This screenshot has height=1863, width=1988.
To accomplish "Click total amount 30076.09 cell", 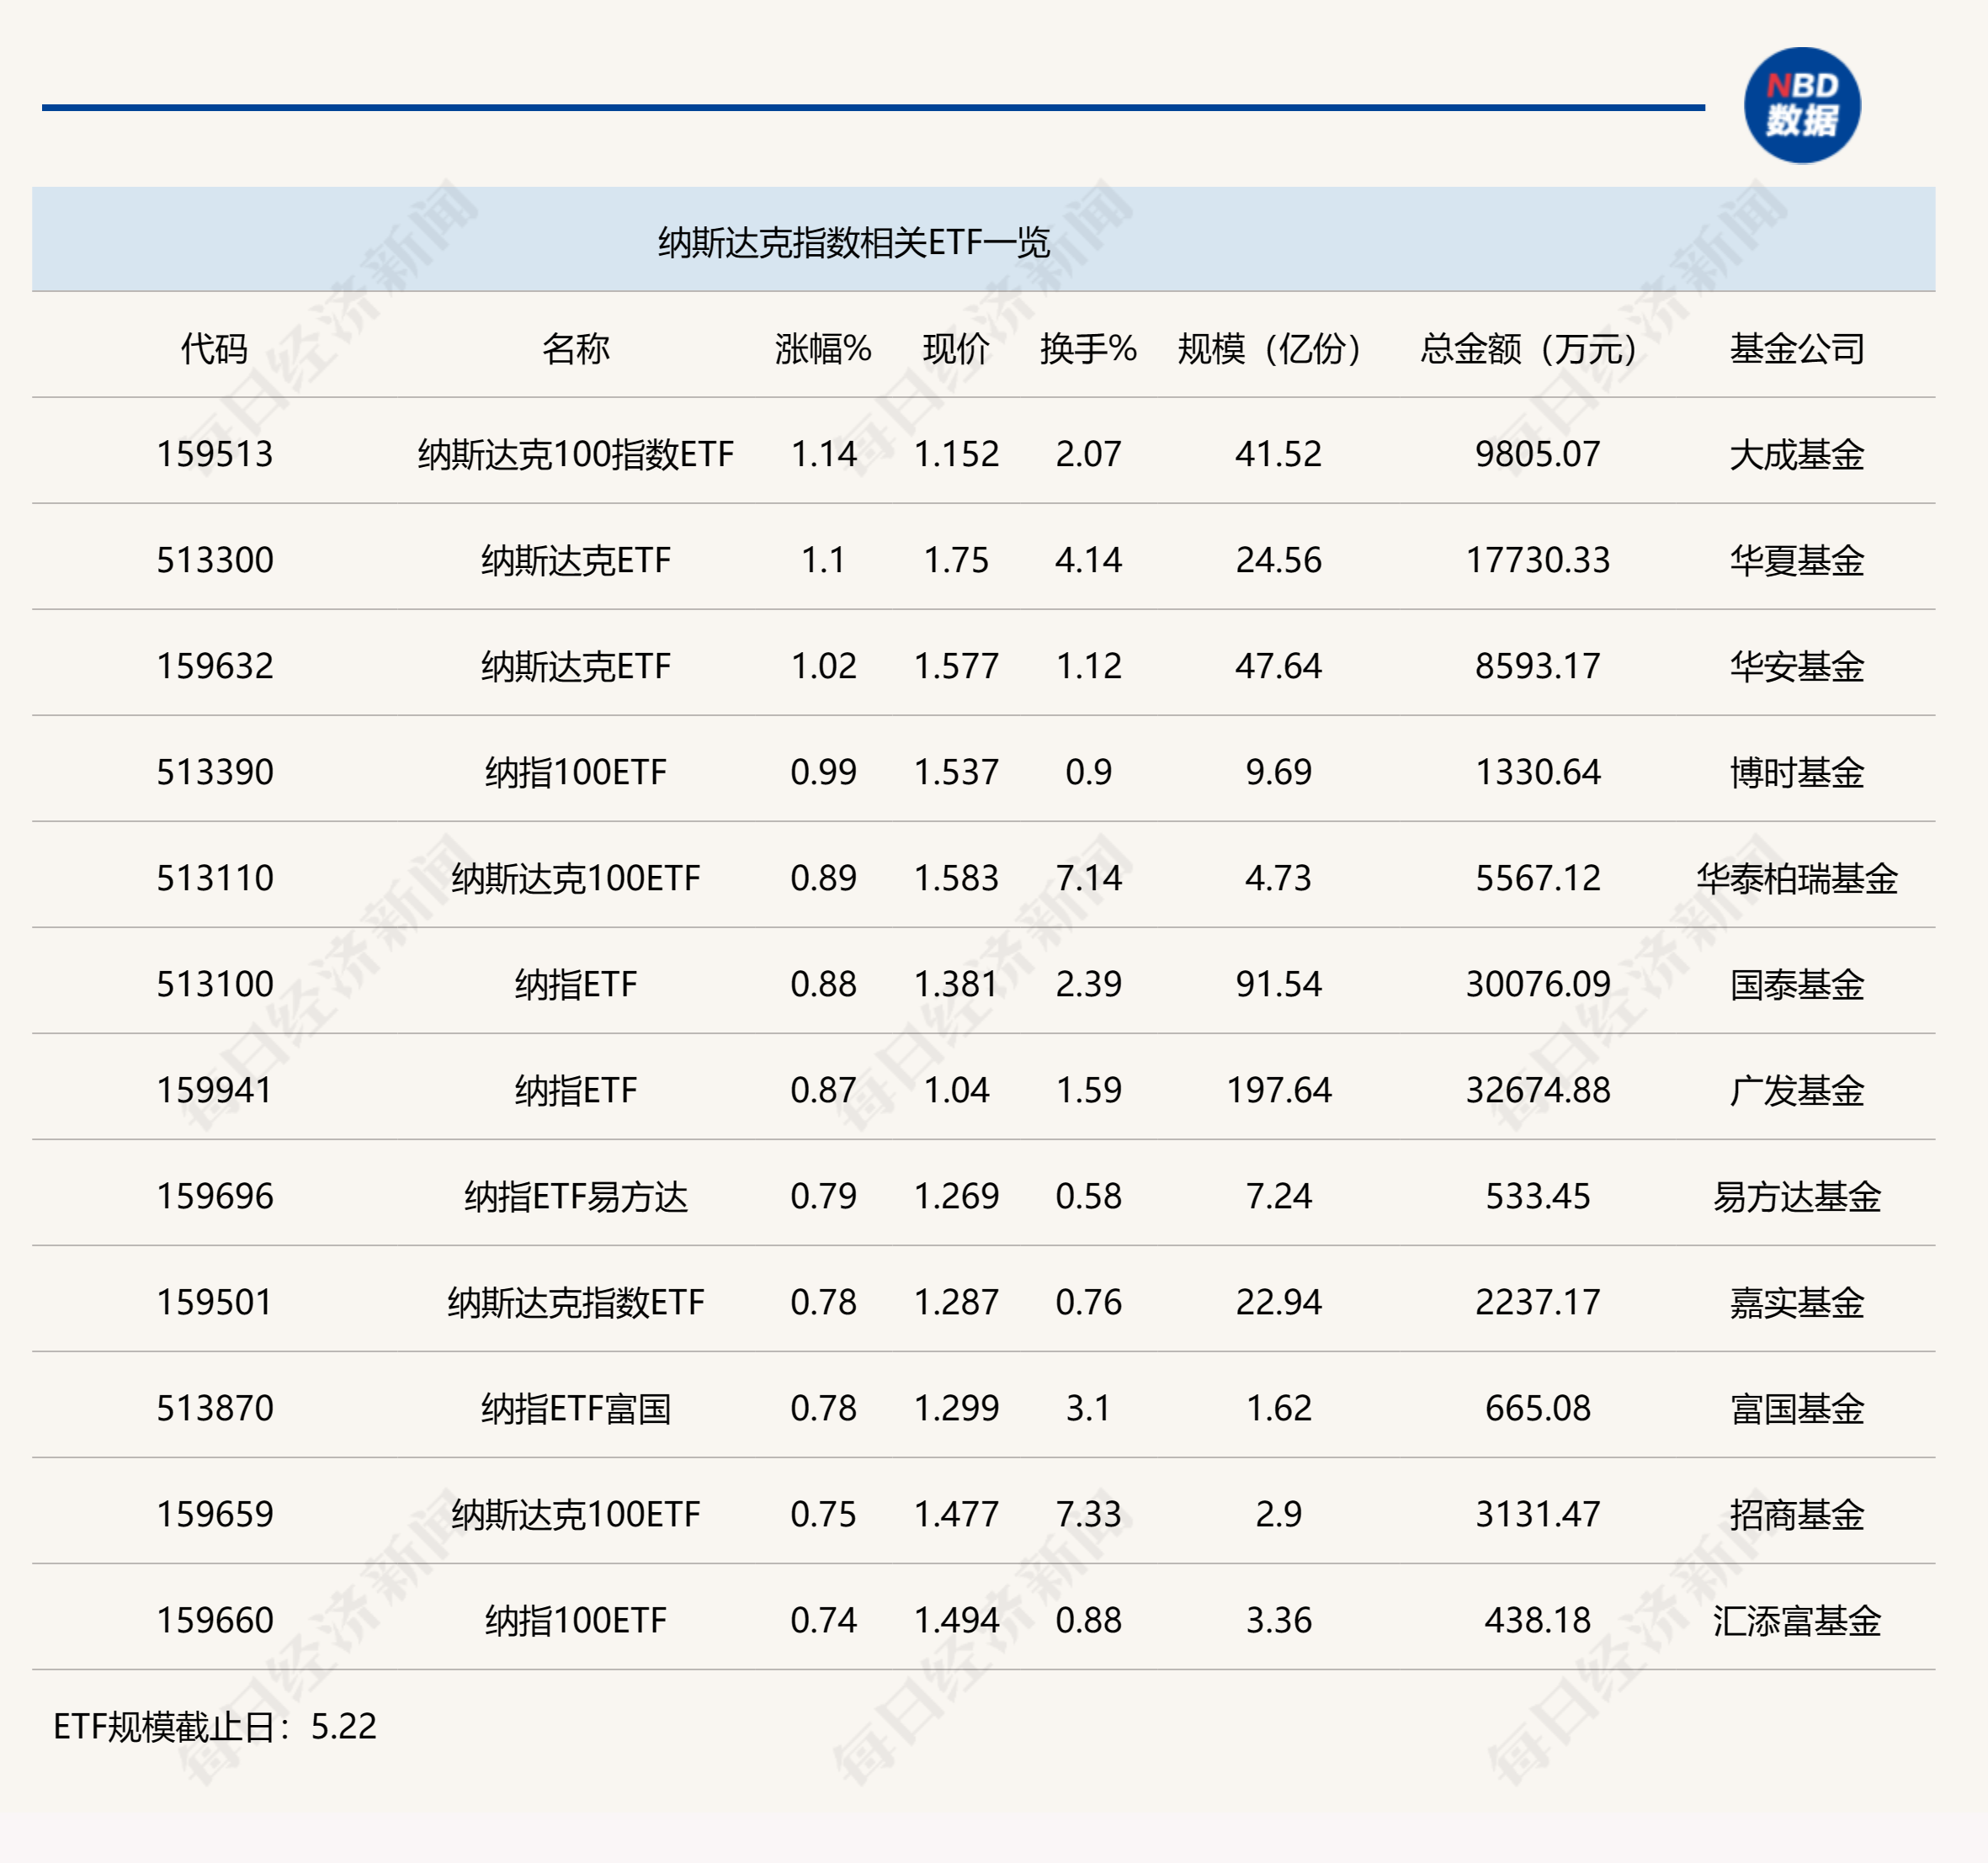I will point(1537,984).
